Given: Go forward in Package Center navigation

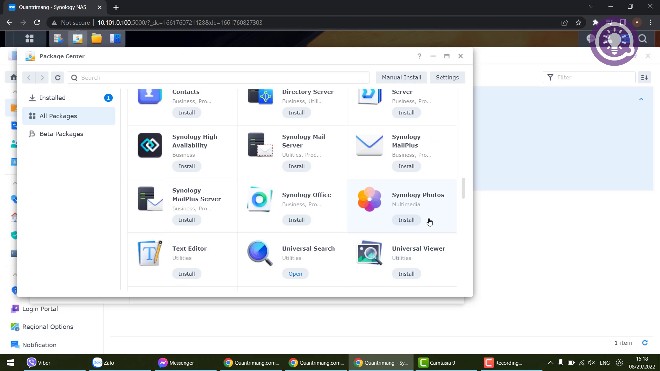Looking at the screenshot, I should click(42, 77).
